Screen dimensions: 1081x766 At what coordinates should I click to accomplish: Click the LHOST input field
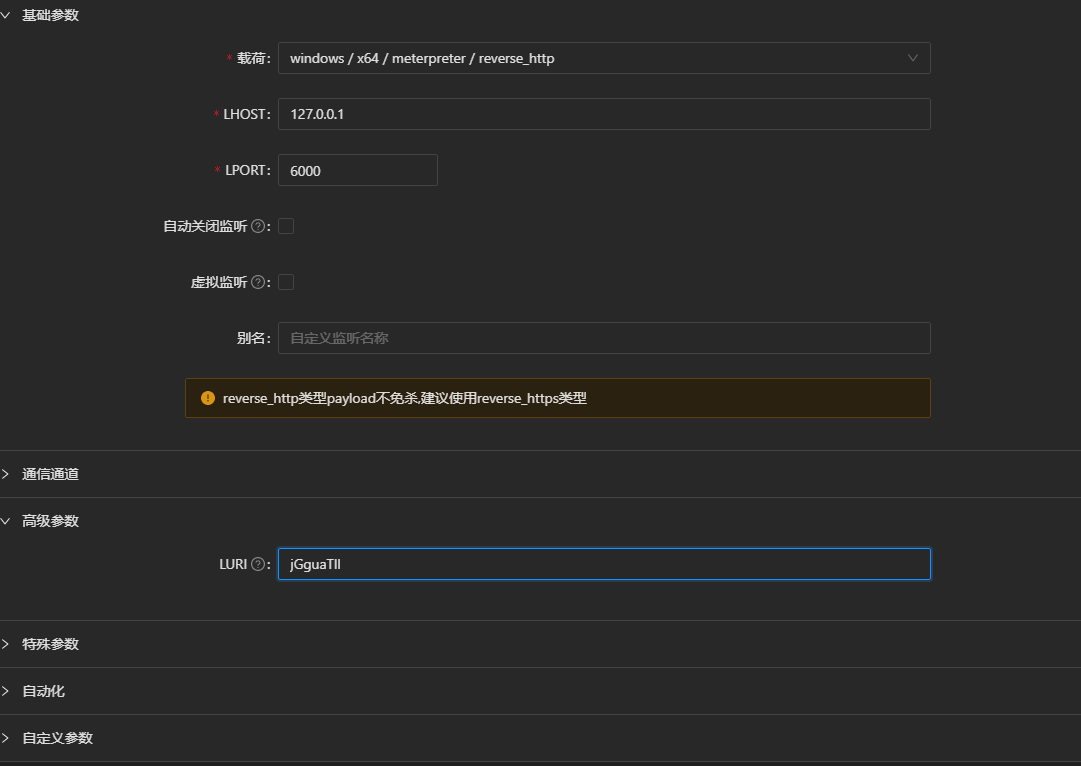pyautogui.click(x=604, y=114)
